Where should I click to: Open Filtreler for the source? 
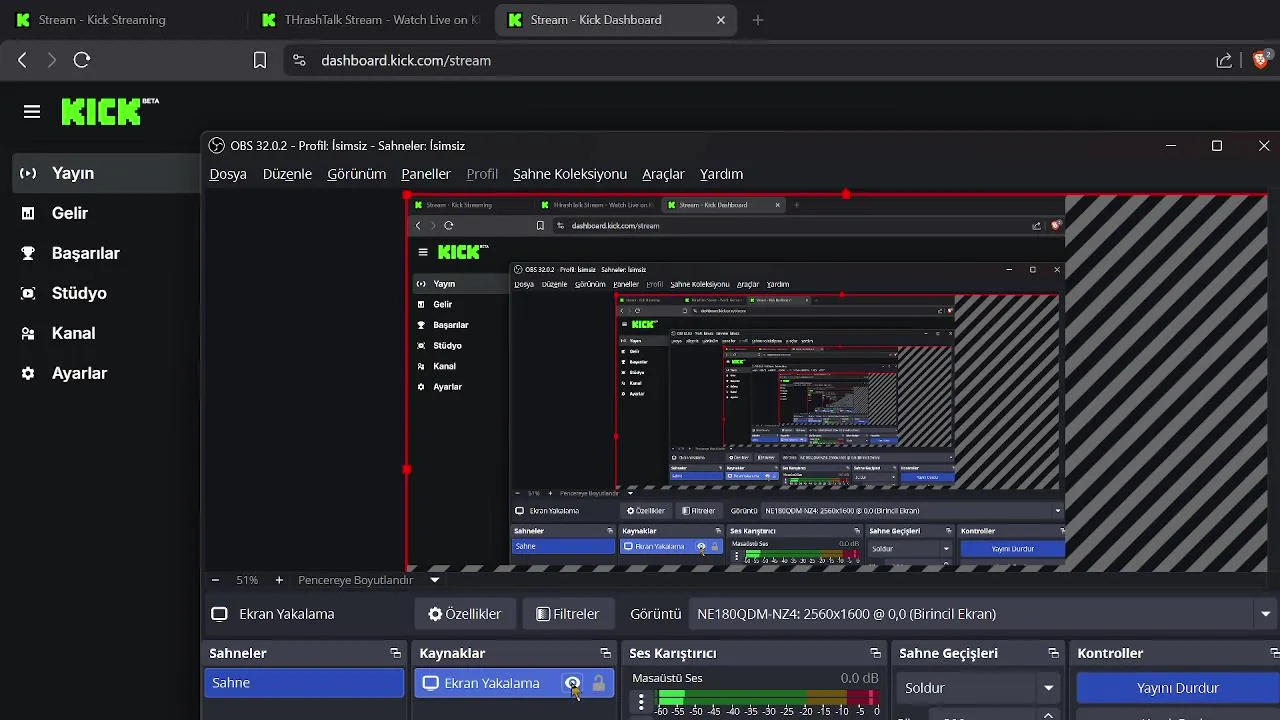tap(568, 614)
